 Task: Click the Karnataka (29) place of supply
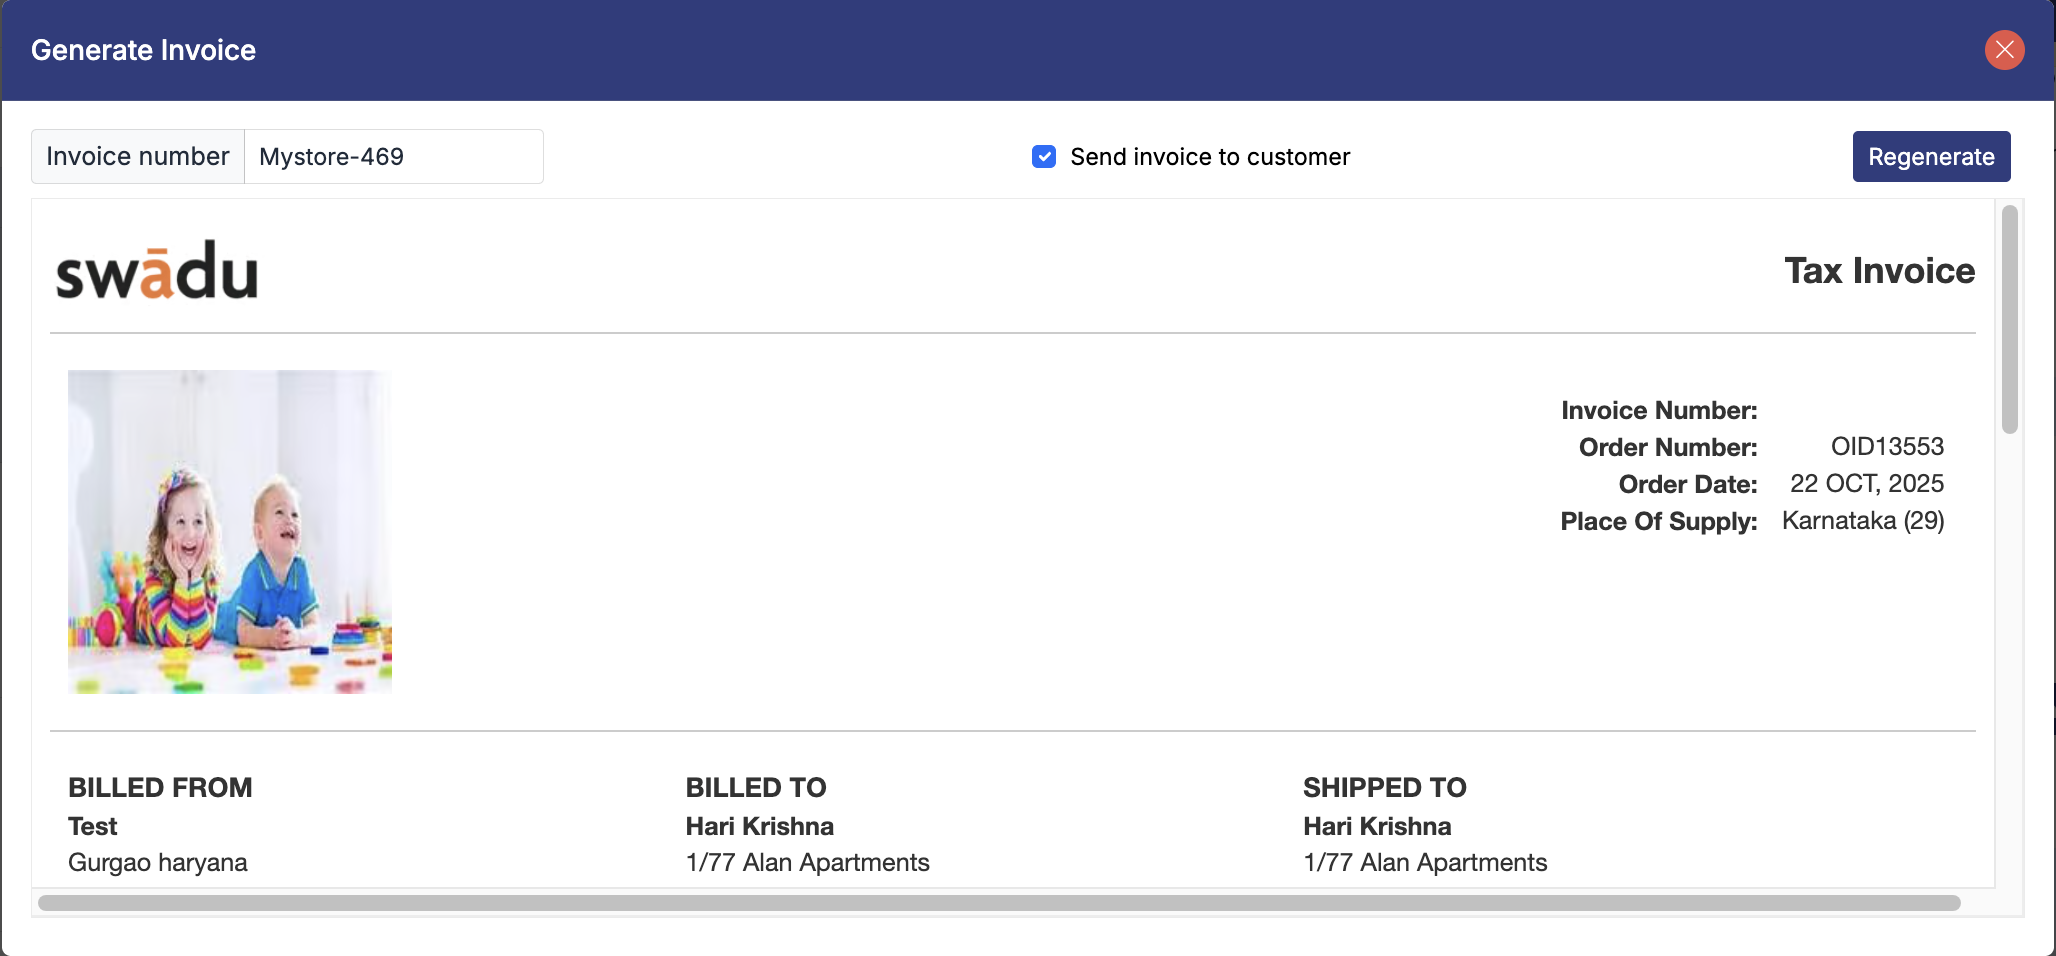tap(1862, 521)
